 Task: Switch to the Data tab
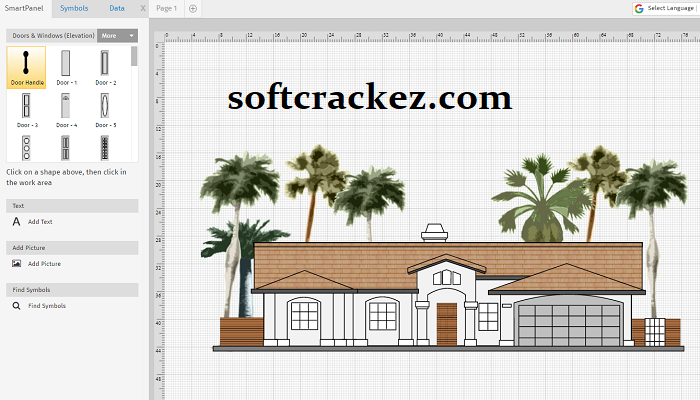pyautogui.click(x=117, y=8)
